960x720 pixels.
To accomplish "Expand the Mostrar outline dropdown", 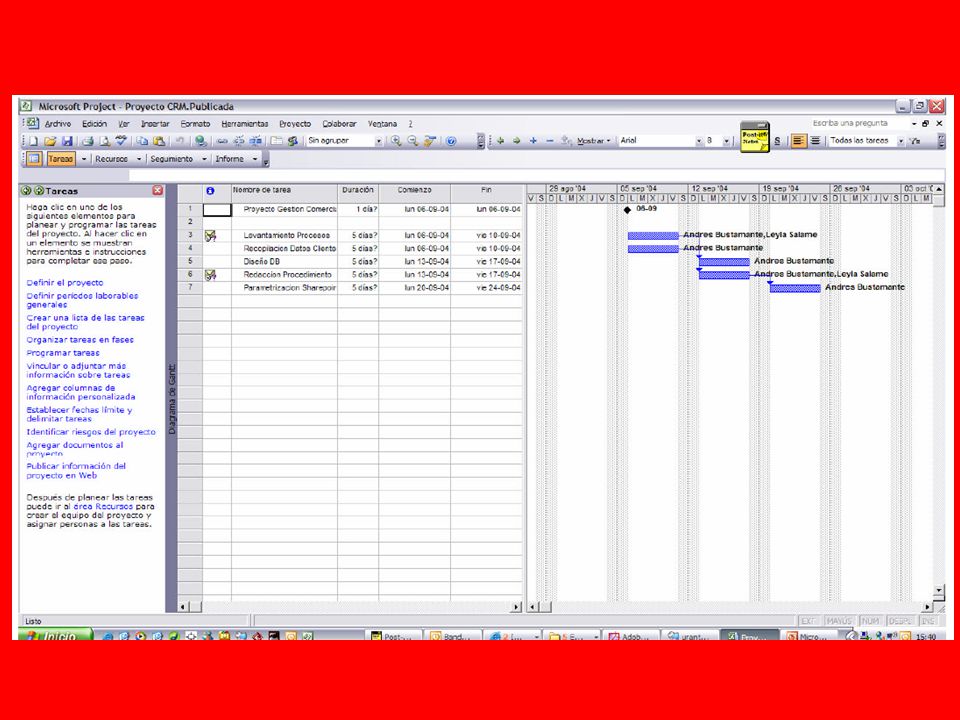I will tap(594, 141).
